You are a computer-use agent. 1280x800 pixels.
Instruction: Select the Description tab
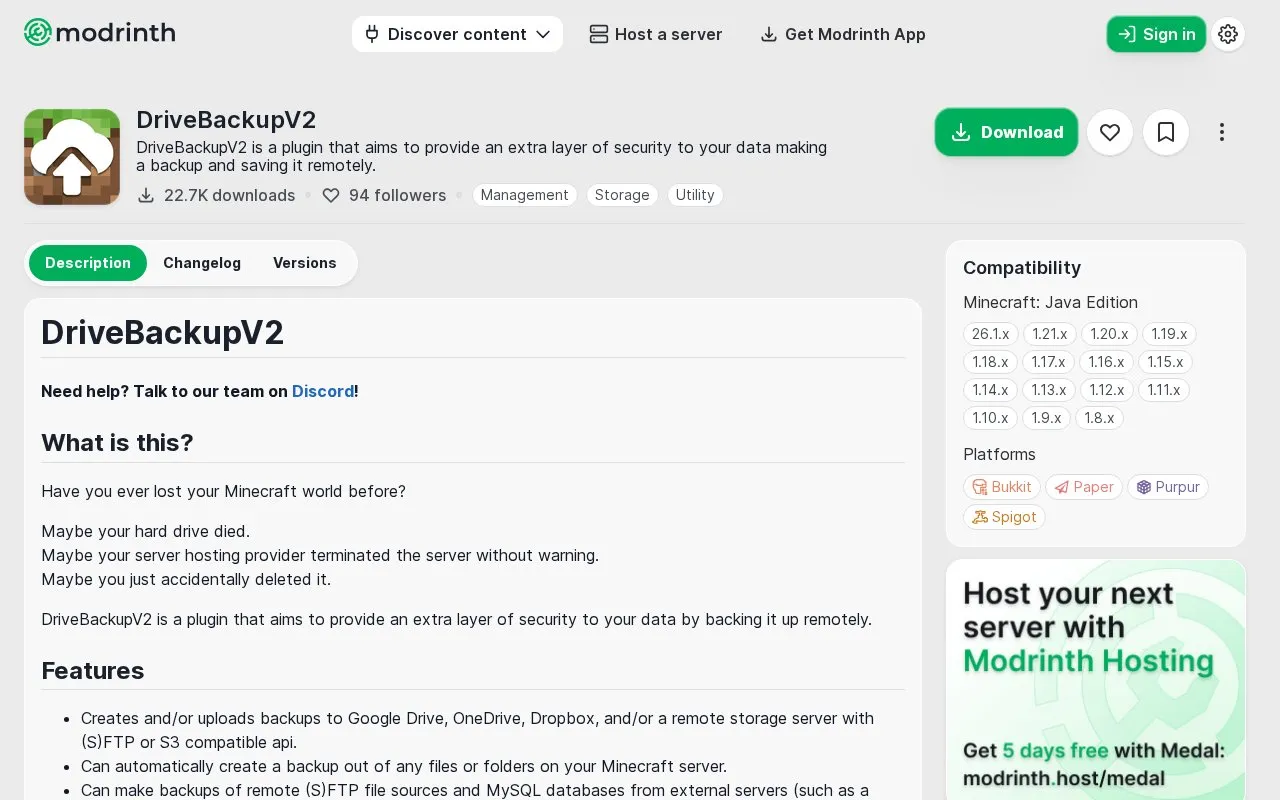point(88,263)
